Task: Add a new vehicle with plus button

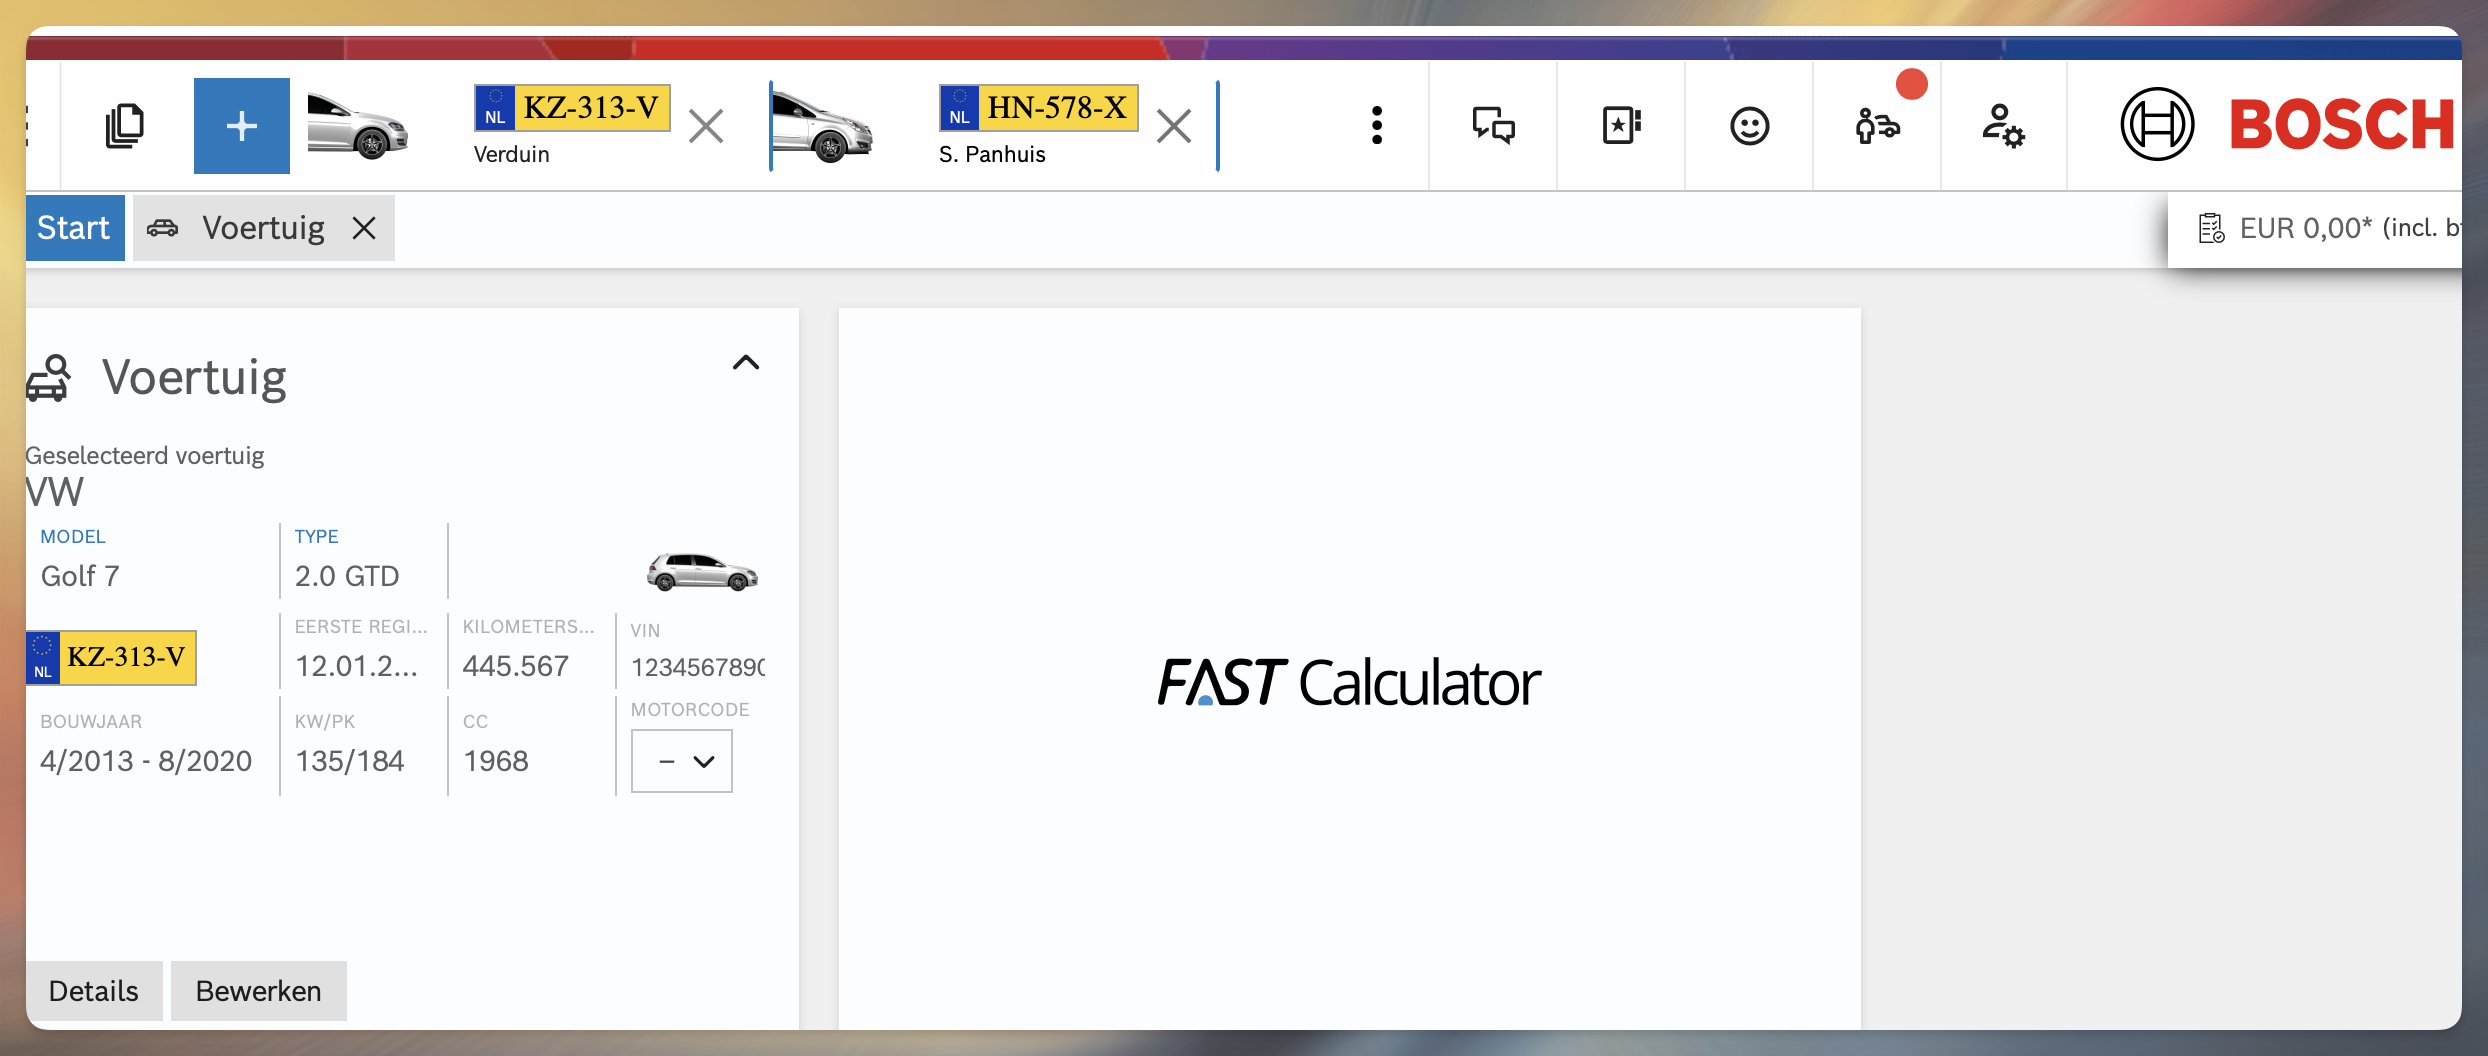Action: tap(242, 126)
